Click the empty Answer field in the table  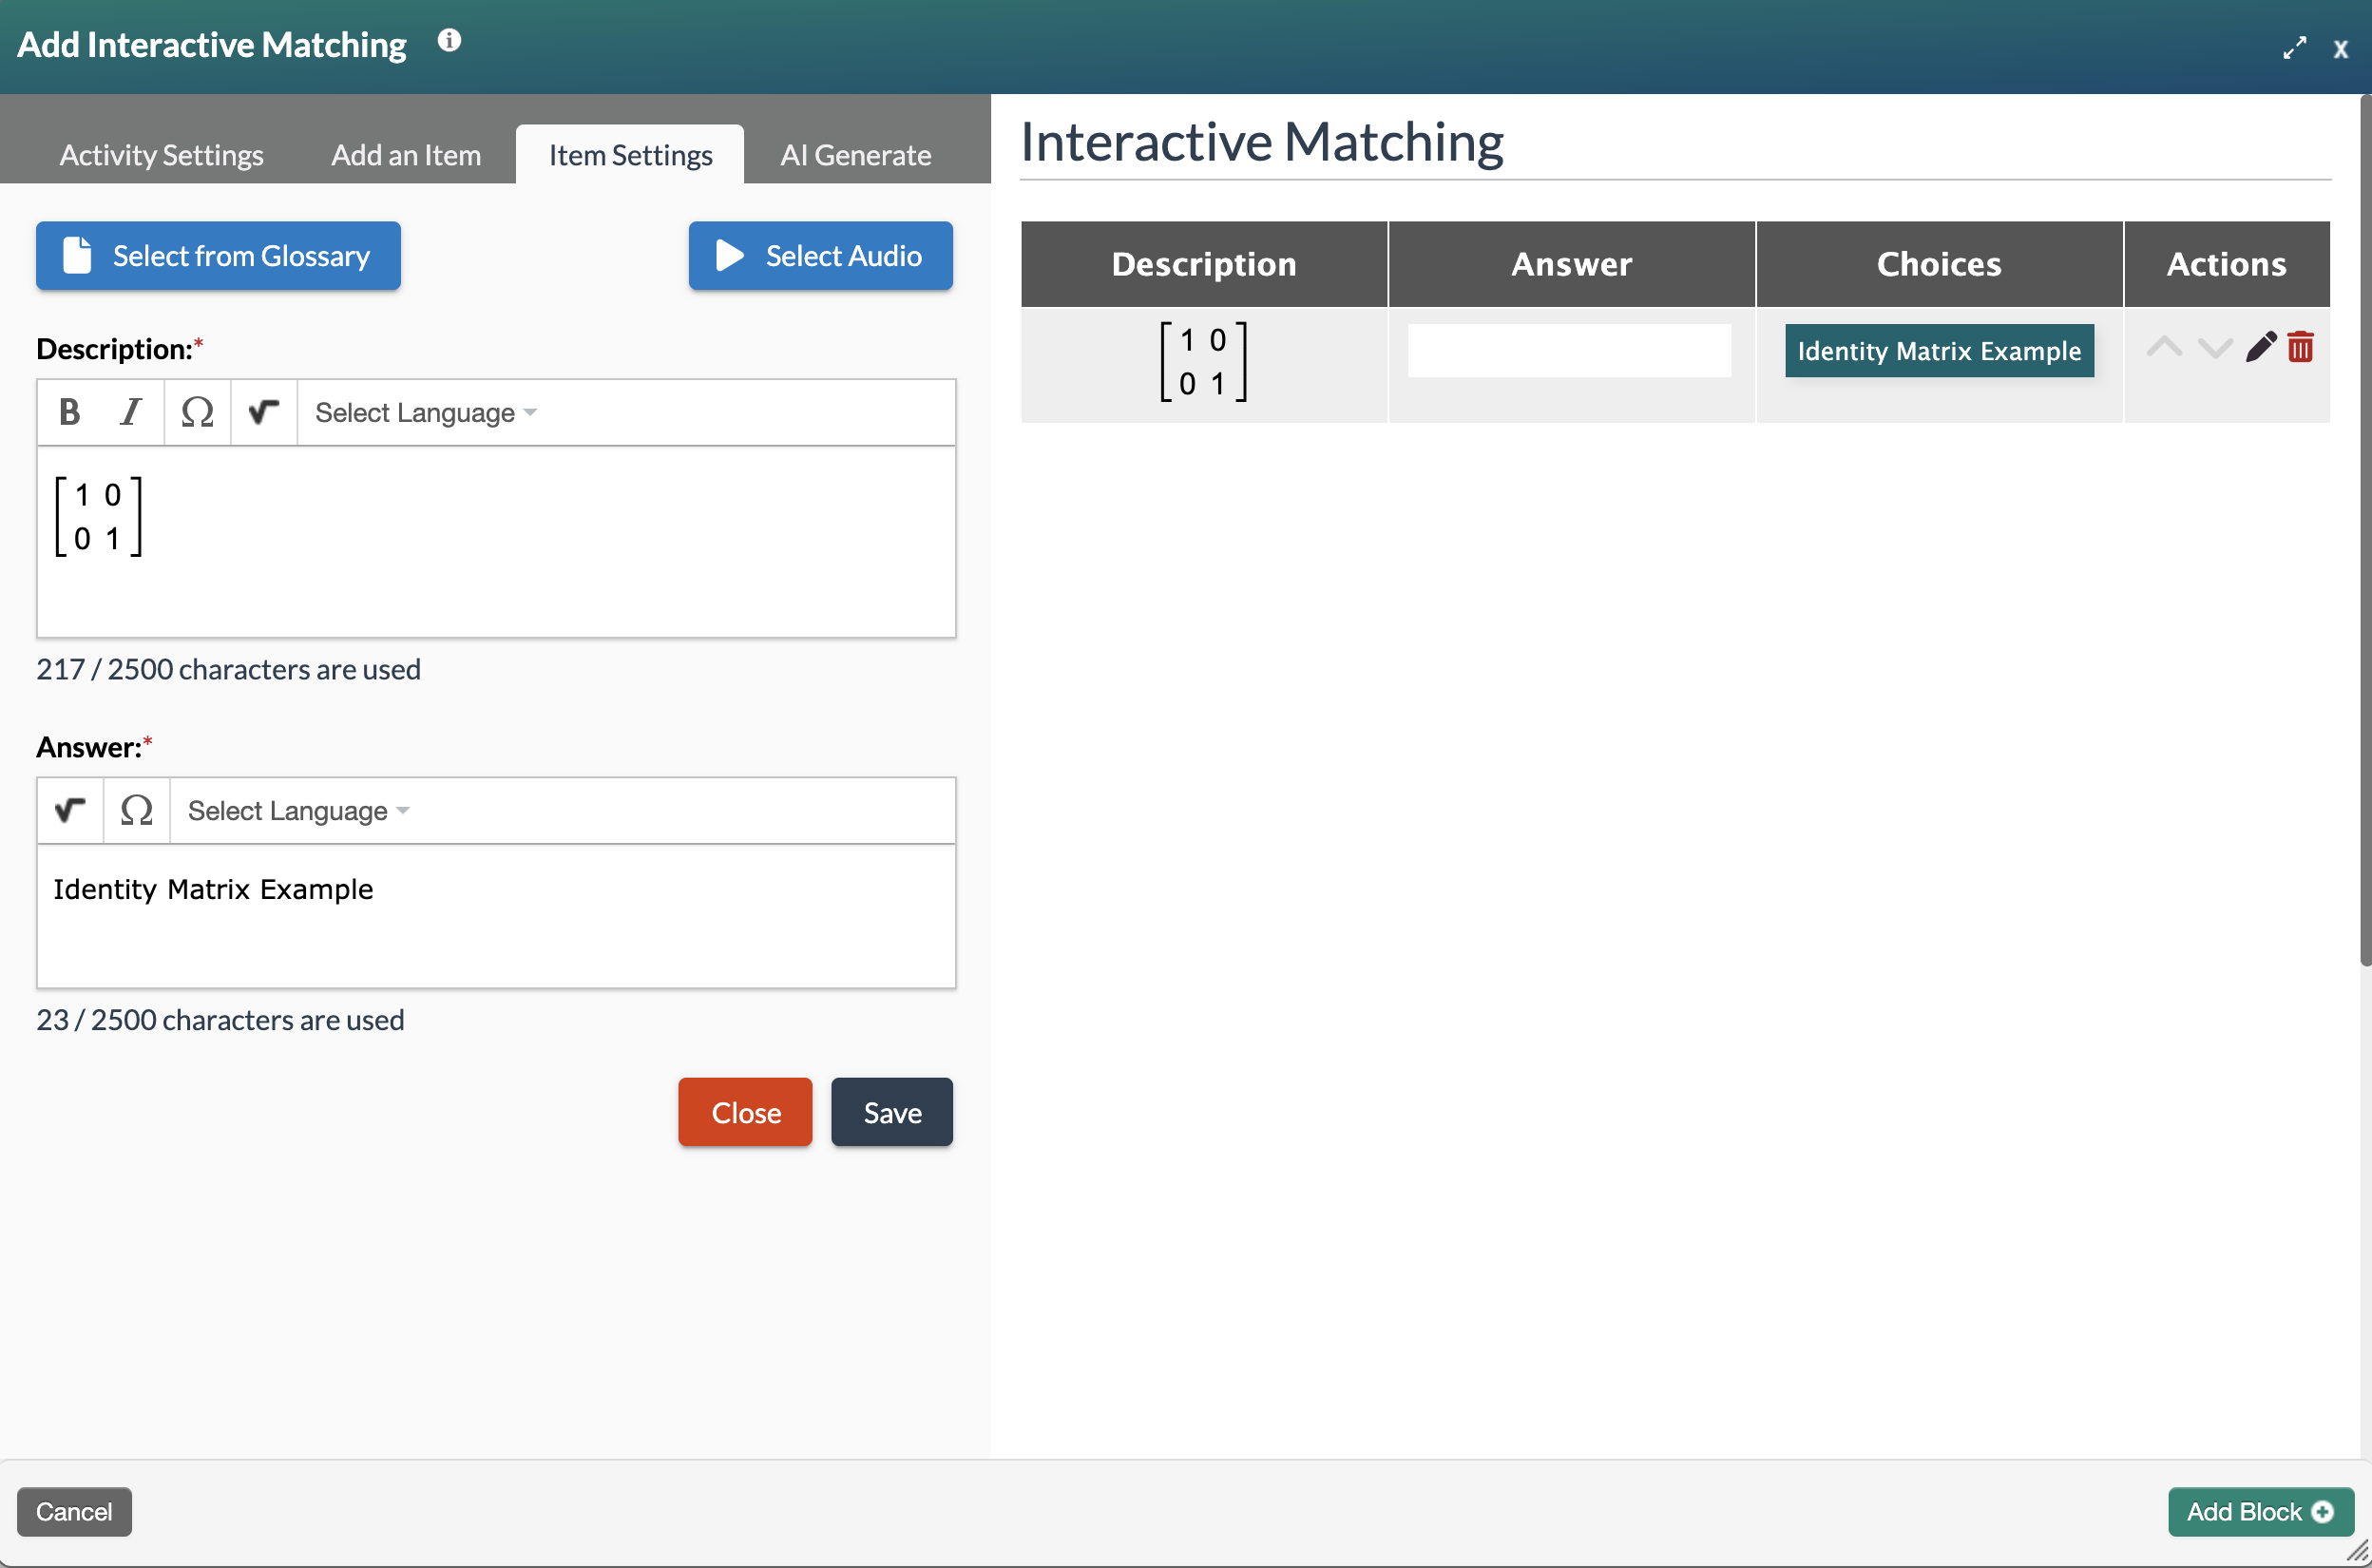point(1569,350)
